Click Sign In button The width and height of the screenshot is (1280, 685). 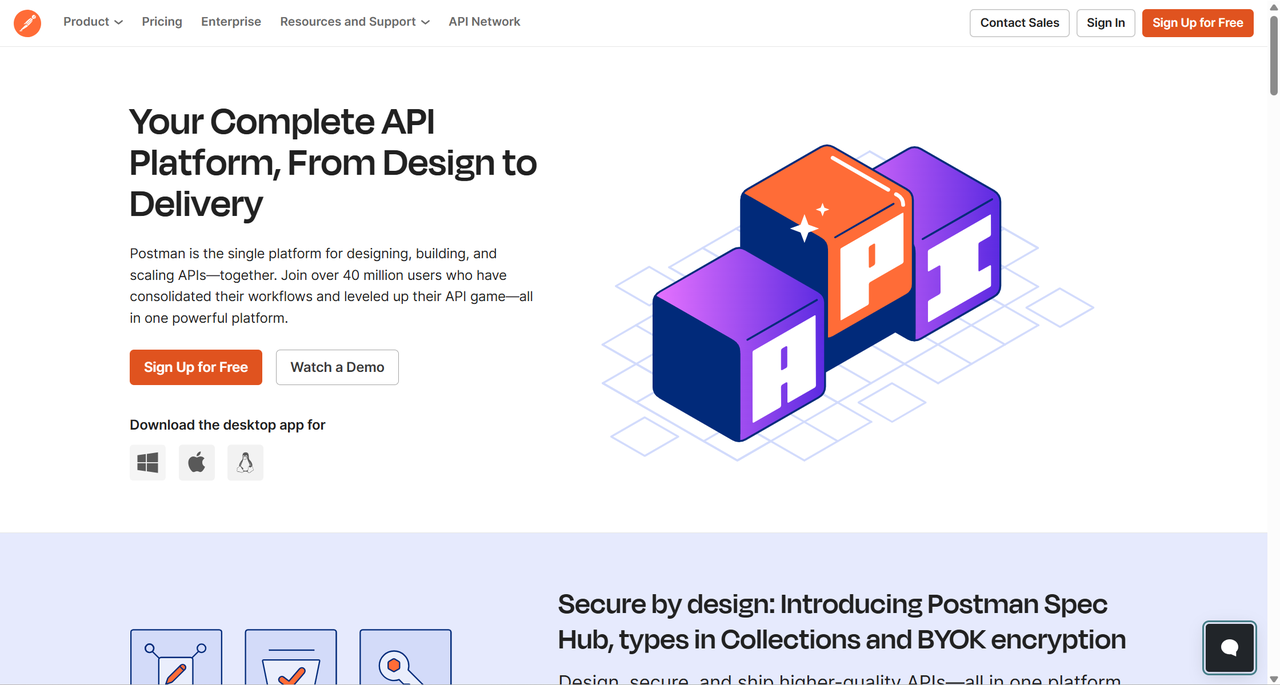(1106, 23)
